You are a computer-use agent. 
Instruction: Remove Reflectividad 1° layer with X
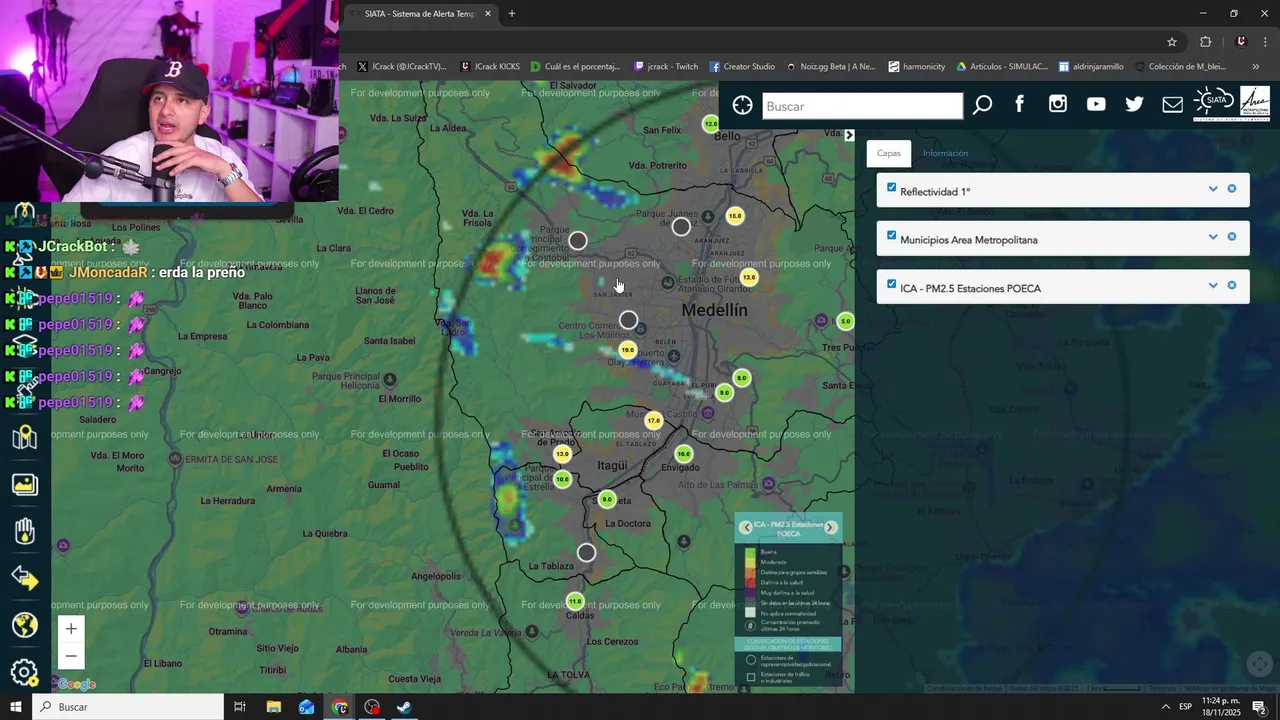tap(1232, 189)
